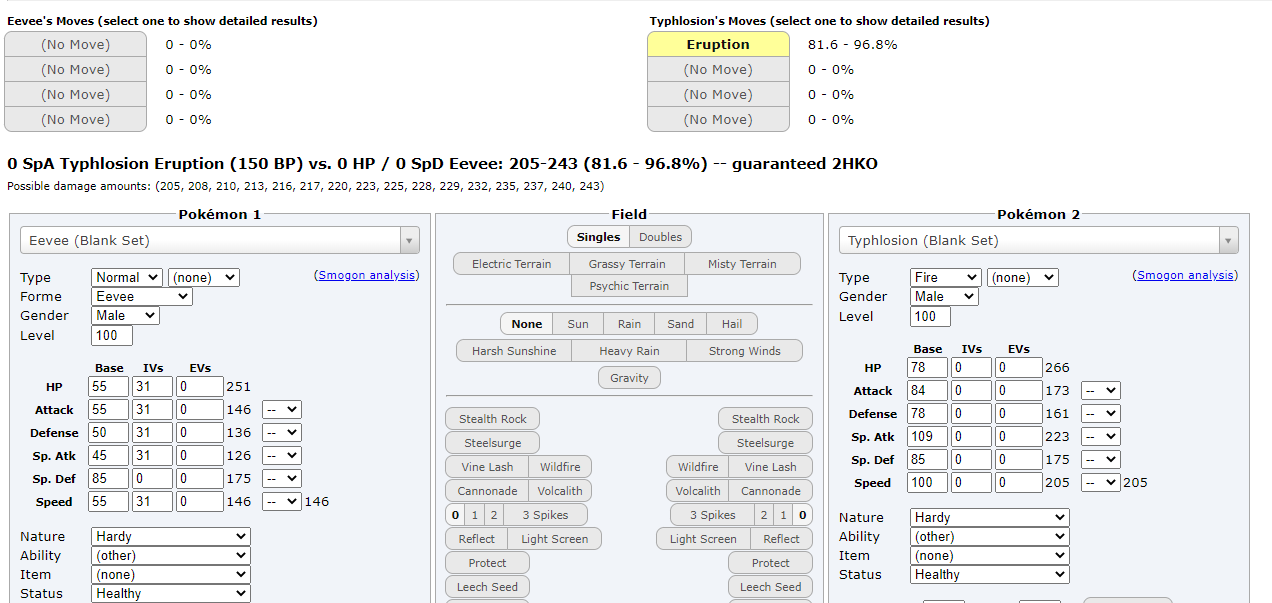Toggle Cannonade on Eevee's side
The height and width of the screenshot is (603, 1272).
(487, 491)
